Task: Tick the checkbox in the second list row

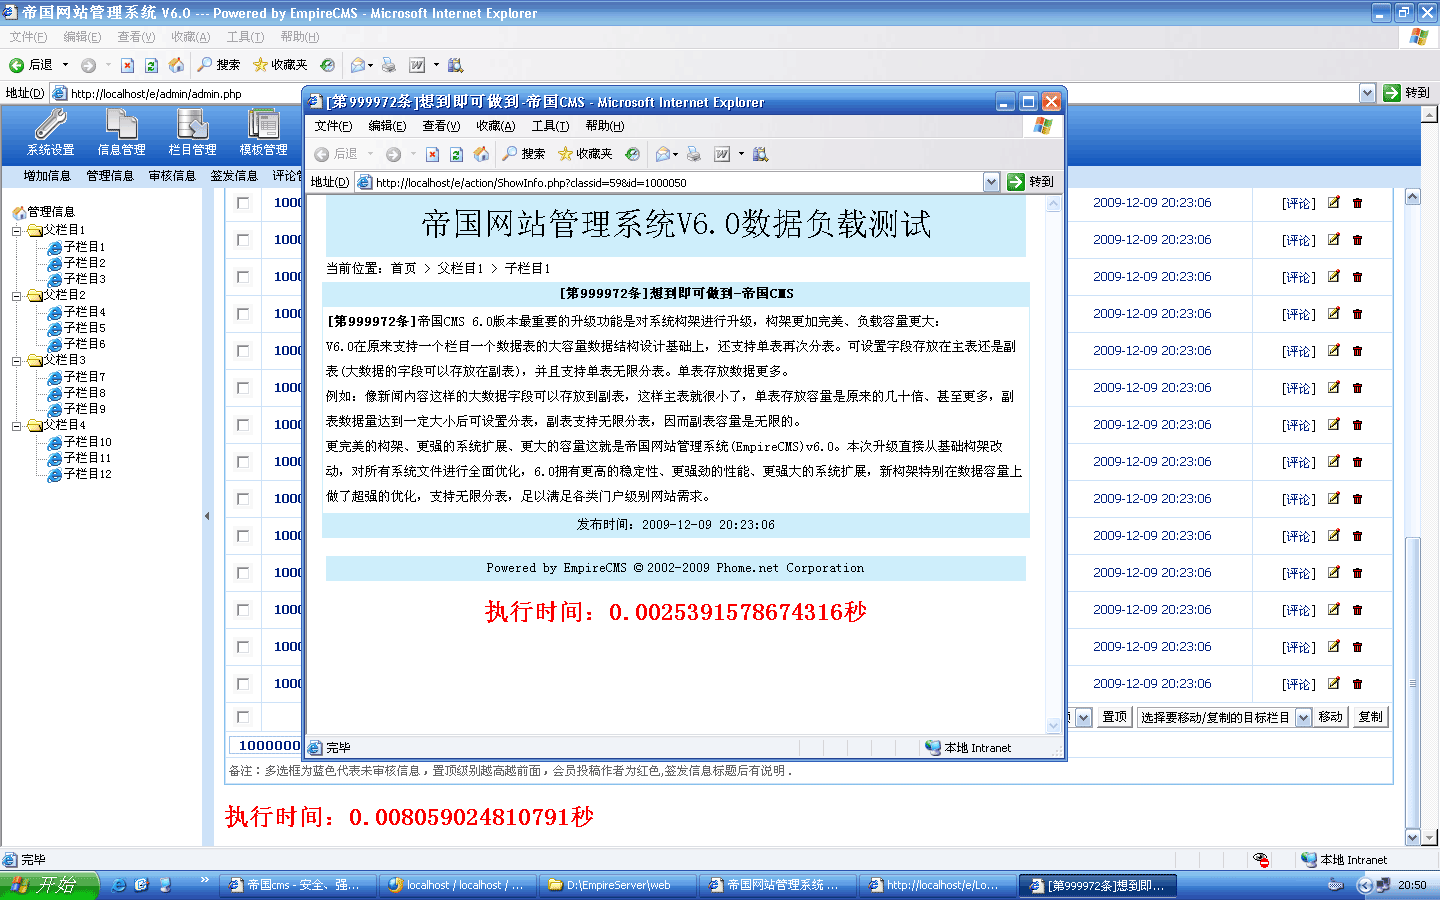Action: click(x=243, y=240)
